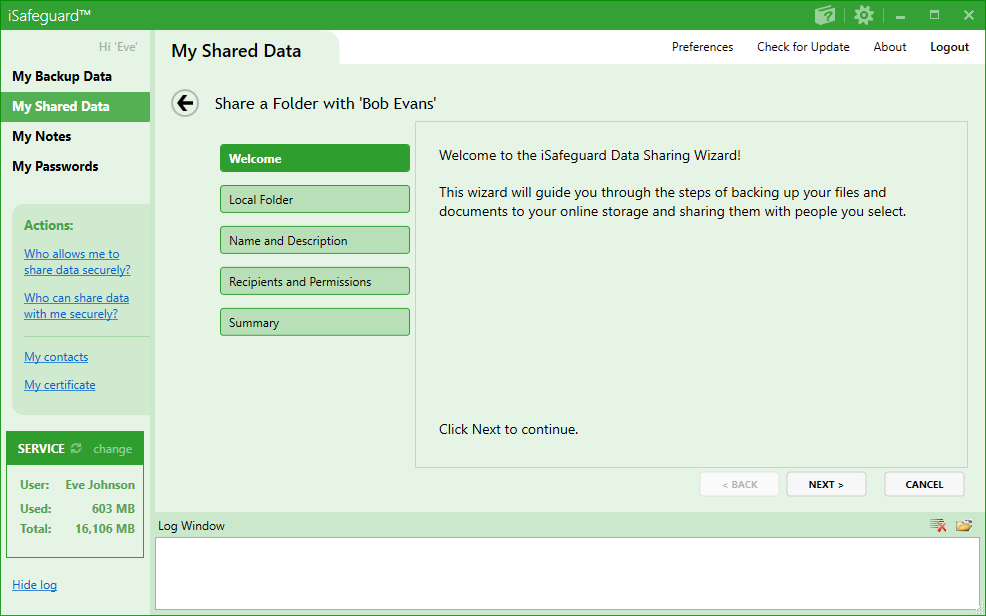
Task: Maximize the iSafeguard window
Action: click(x=934, y=15)
